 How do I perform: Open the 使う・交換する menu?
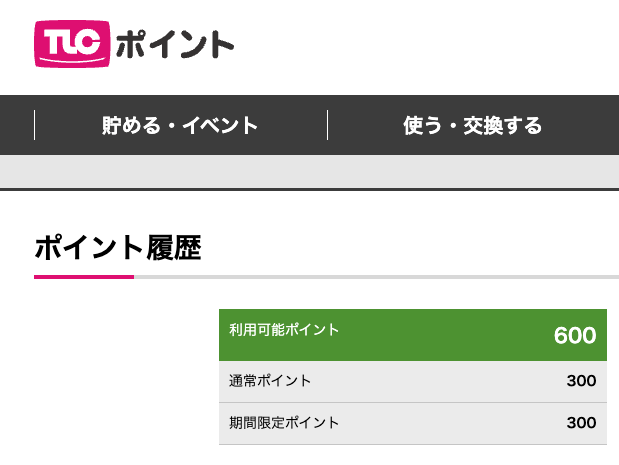click(x=473, y=126)
